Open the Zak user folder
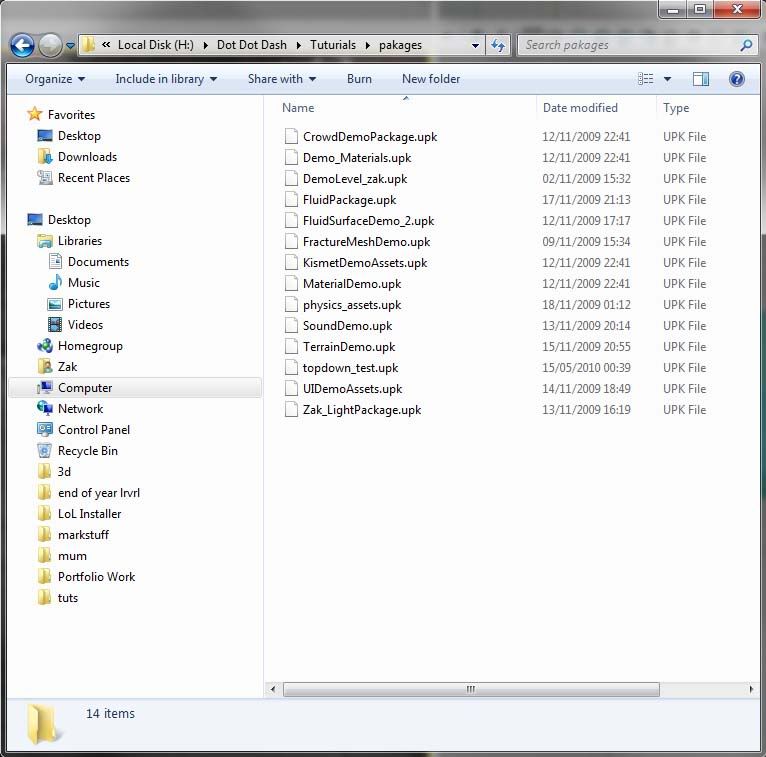The image size is (766, 757). coord(57,367)
